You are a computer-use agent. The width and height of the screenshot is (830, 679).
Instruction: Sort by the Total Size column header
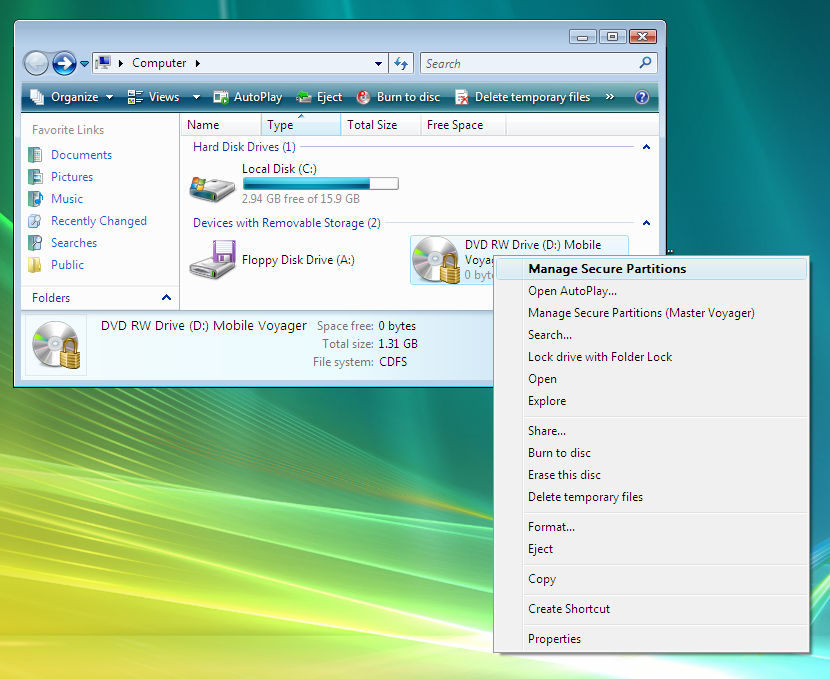[x=381, y=125]
